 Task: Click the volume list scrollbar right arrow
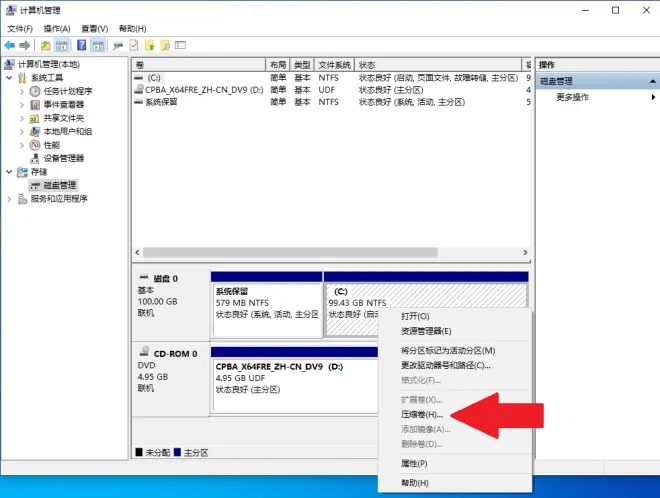[x=525, y=252]
